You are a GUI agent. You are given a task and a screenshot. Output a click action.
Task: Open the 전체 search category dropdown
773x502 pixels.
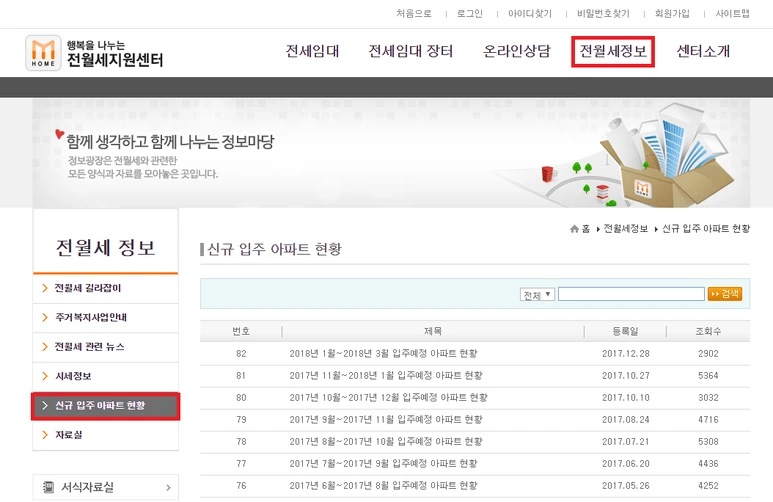(x=537, y=294)
